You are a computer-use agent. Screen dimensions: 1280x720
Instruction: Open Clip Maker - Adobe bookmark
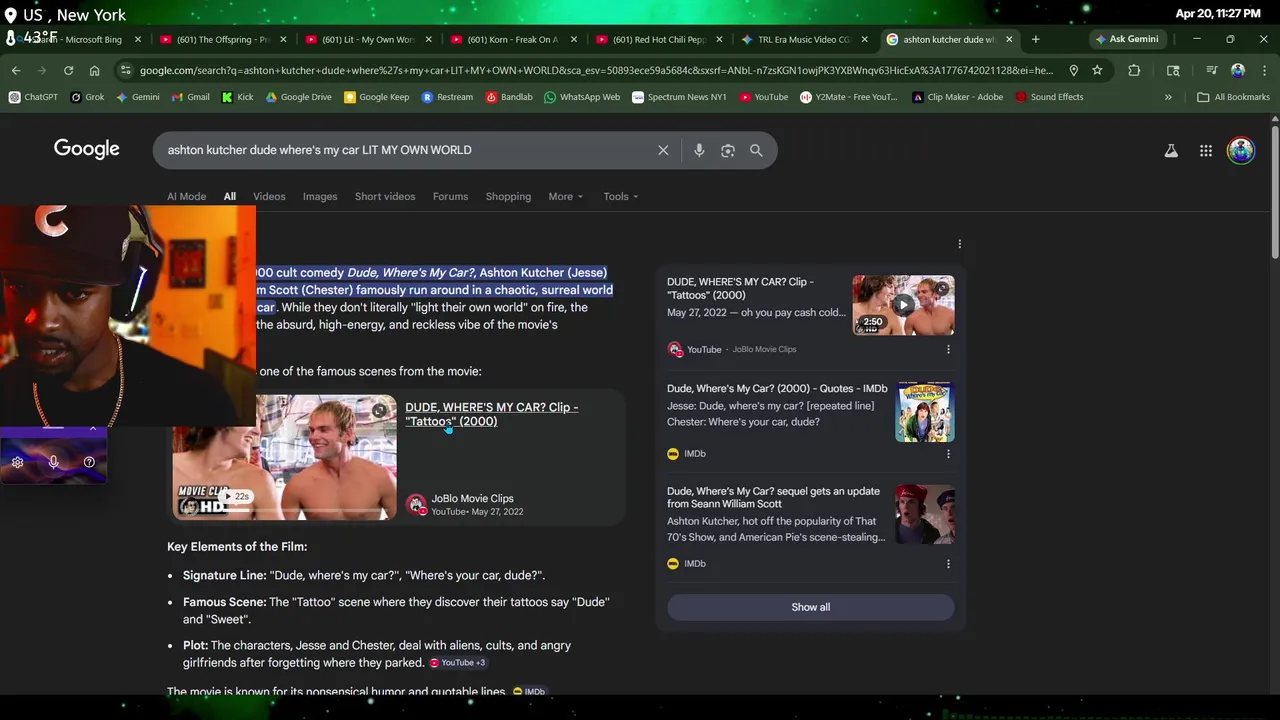pos(957,97)
